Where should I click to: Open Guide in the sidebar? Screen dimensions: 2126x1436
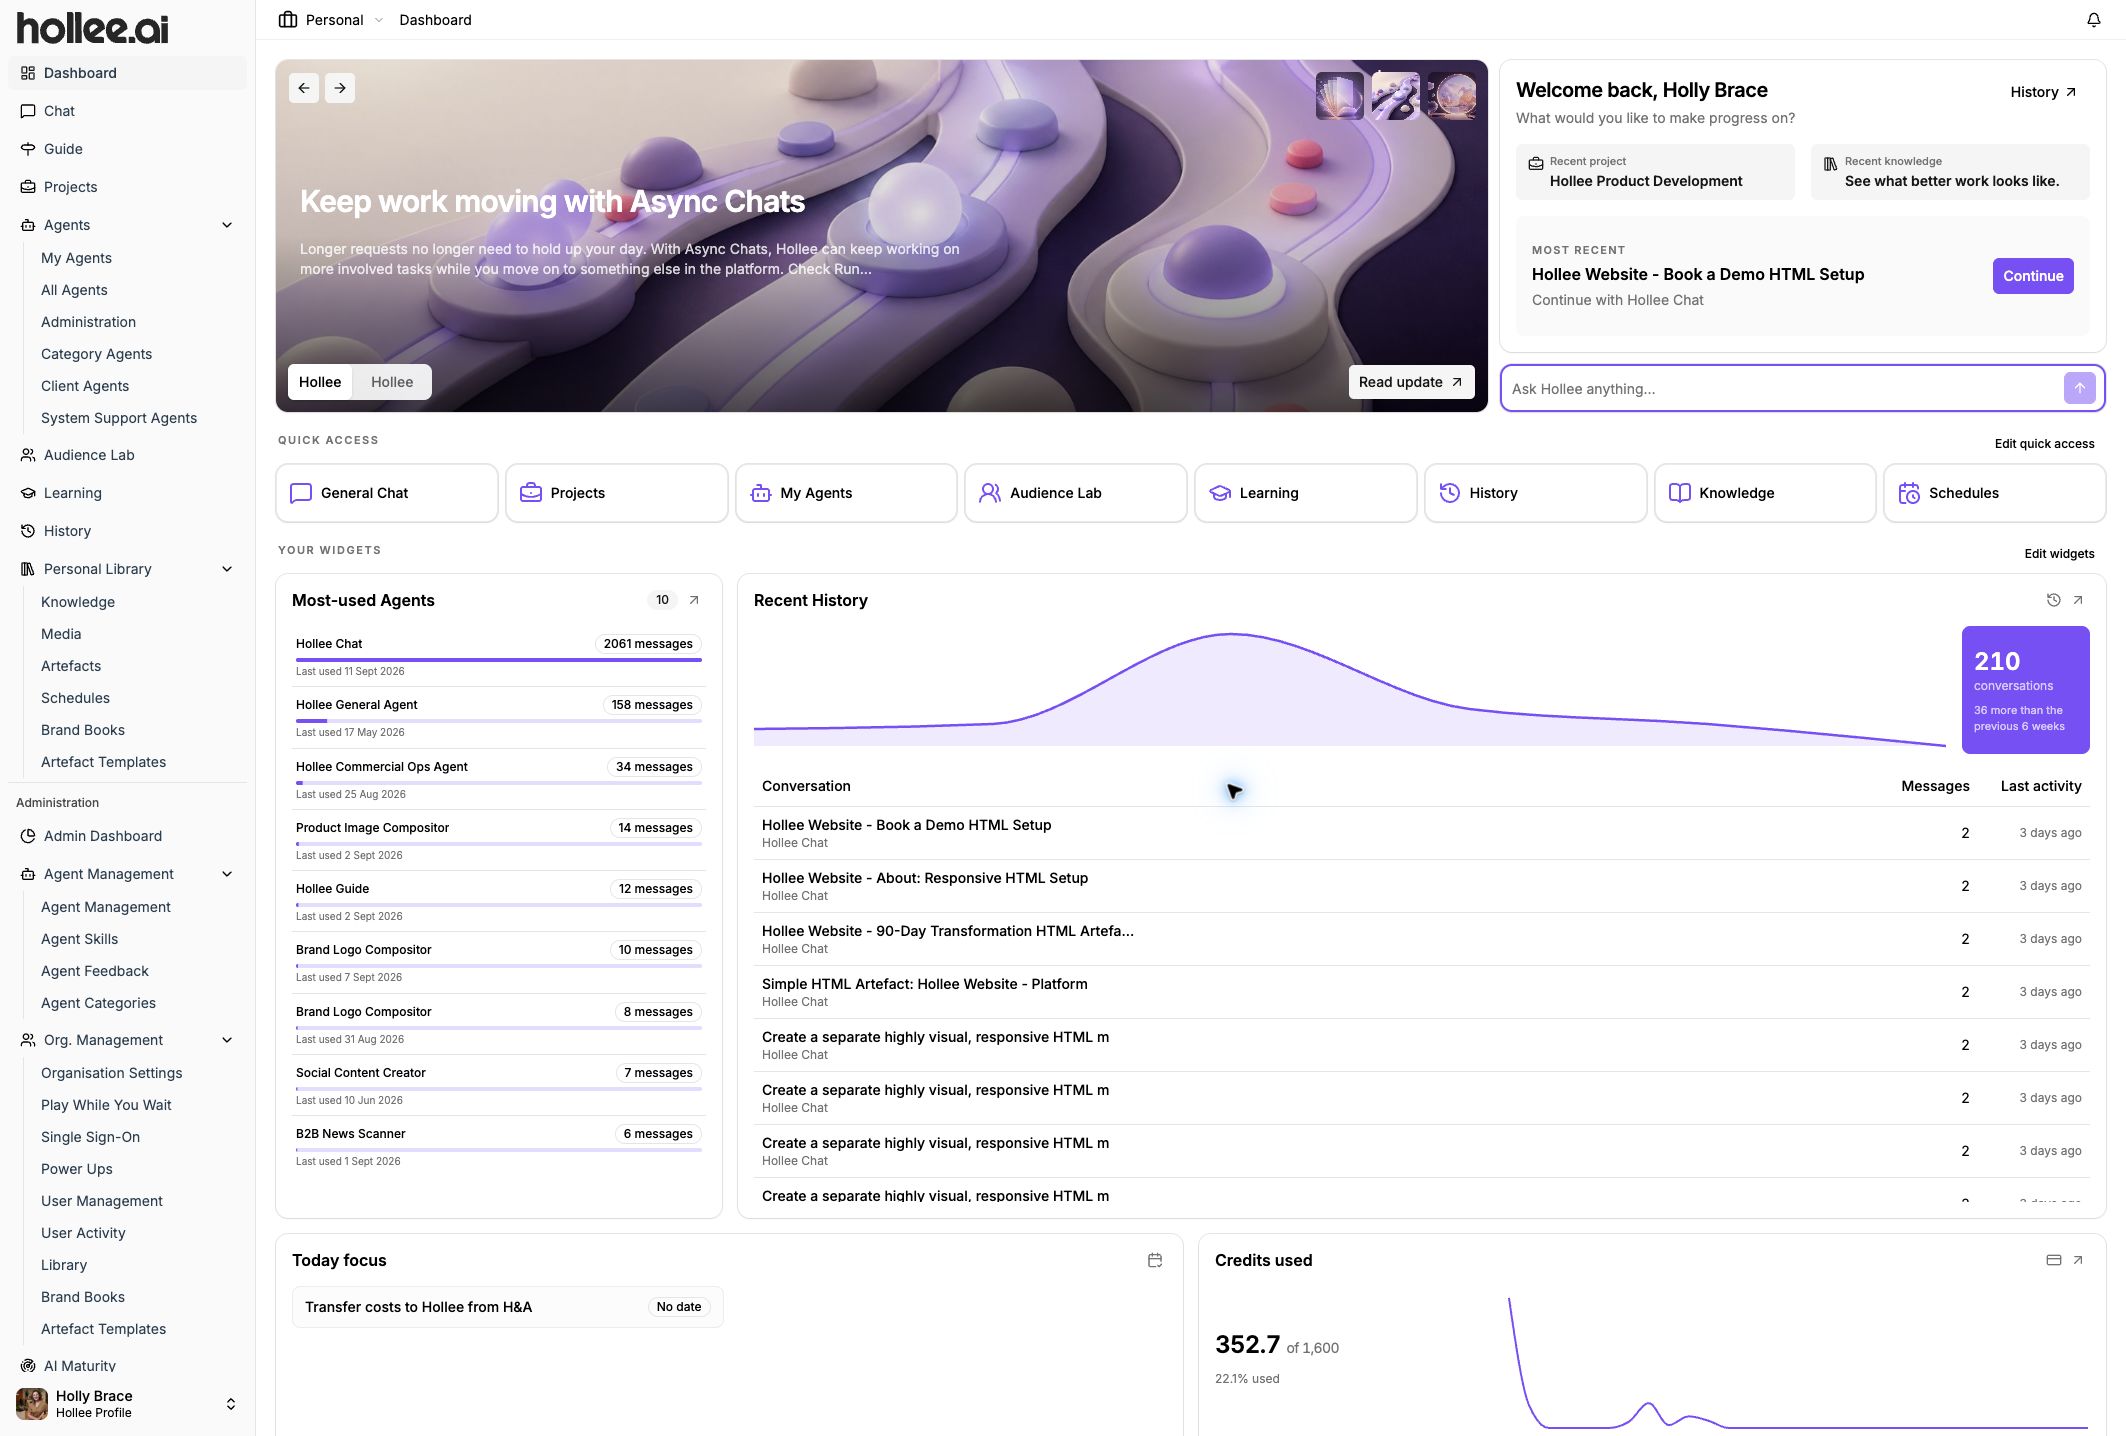point(127,149)
